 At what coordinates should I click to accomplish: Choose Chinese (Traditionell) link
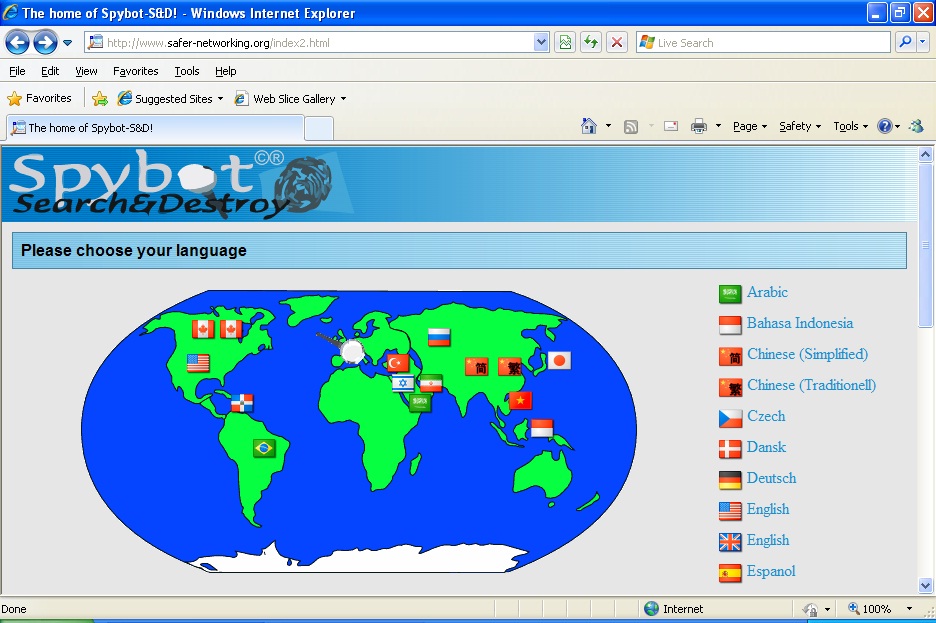tap(811, 385)
